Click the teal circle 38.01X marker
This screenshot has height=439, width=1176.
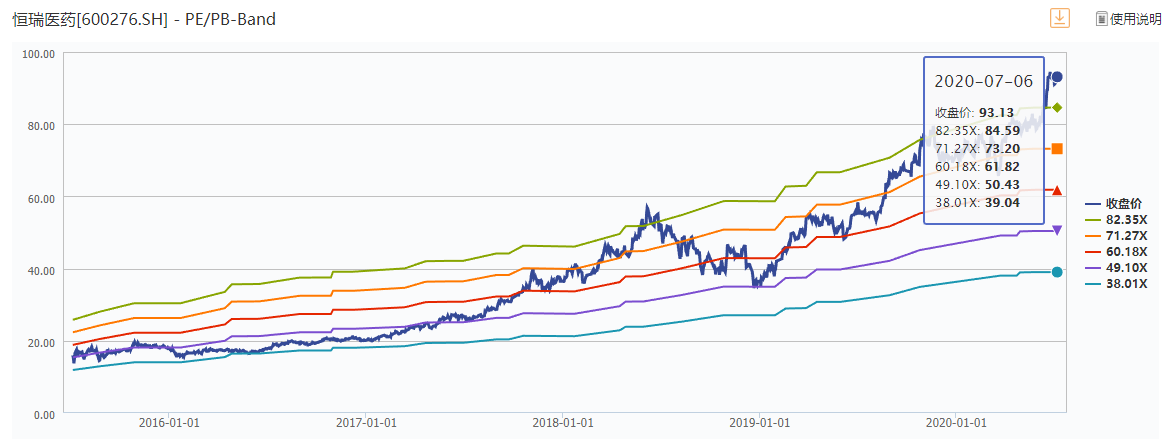1057,272
